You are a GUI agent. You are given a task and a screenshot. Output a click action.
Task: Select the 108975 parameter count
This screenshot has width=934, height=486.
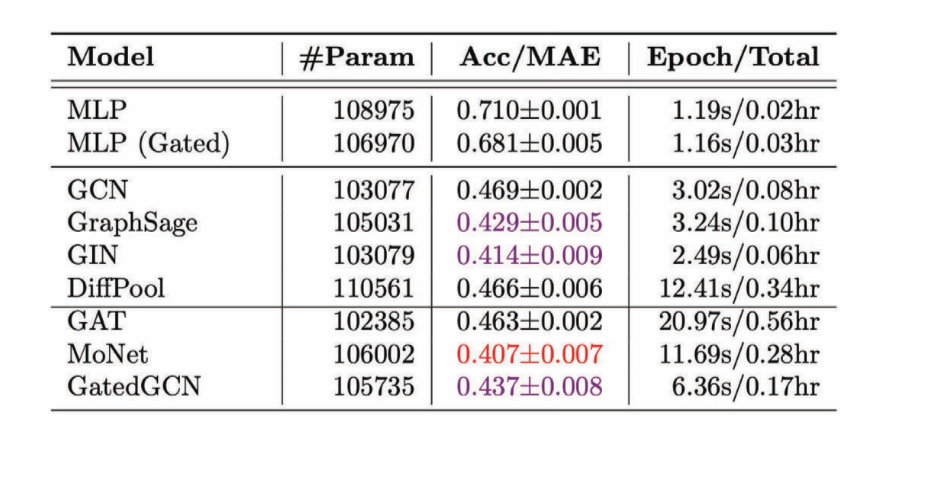373,110
